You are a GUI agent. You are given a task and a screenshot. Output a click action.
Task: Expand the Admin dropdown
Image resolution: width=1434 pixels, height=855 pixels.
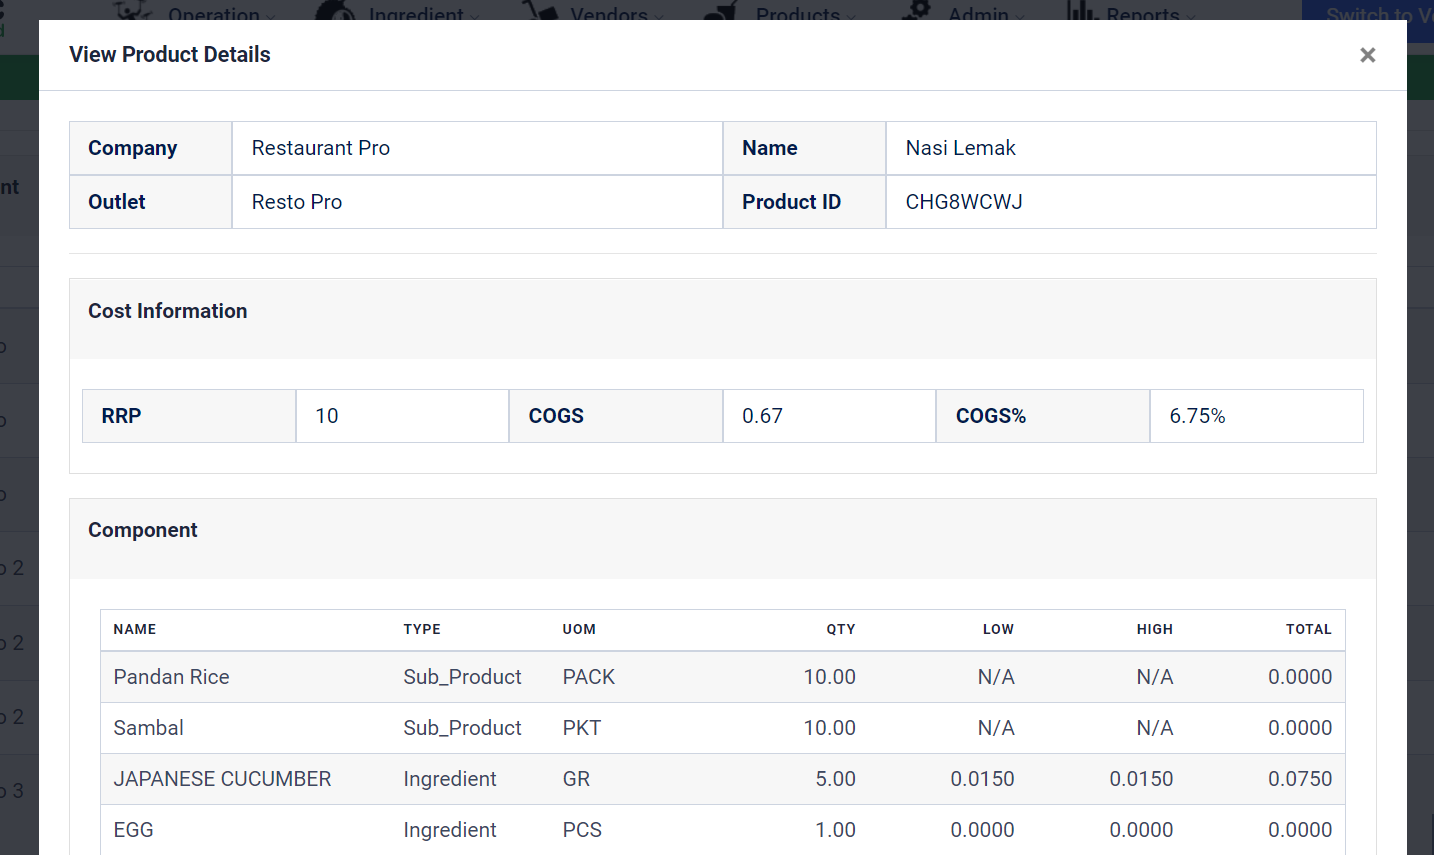[1022, 16]
